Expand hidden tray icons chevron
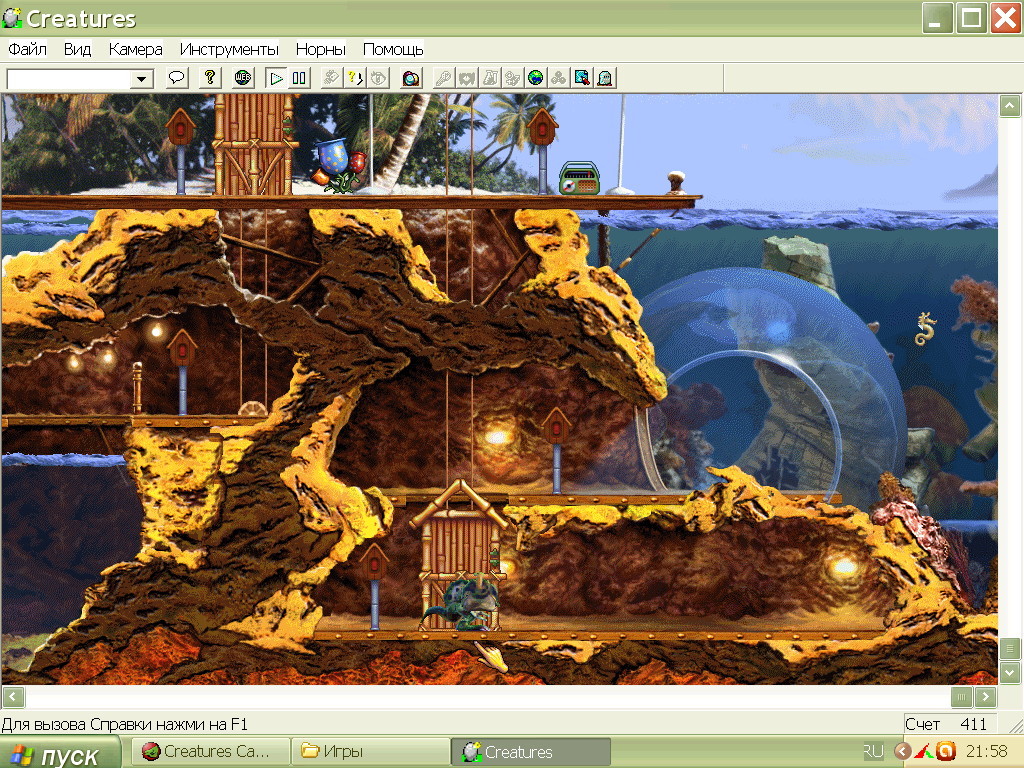Viewport: 1024px width, 768px height. pos(902,752)
